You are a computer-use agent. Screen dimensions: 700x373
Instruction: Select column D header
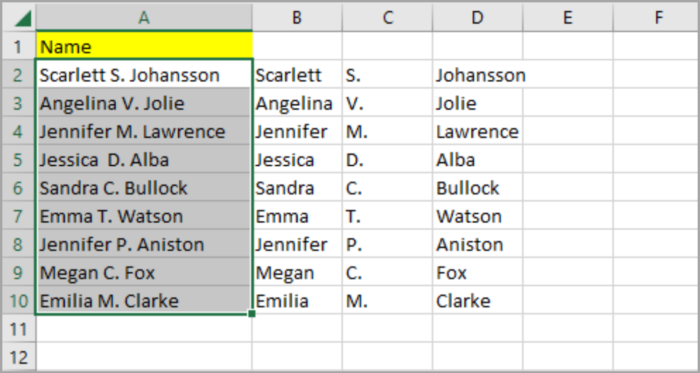(x=477, y=17)
